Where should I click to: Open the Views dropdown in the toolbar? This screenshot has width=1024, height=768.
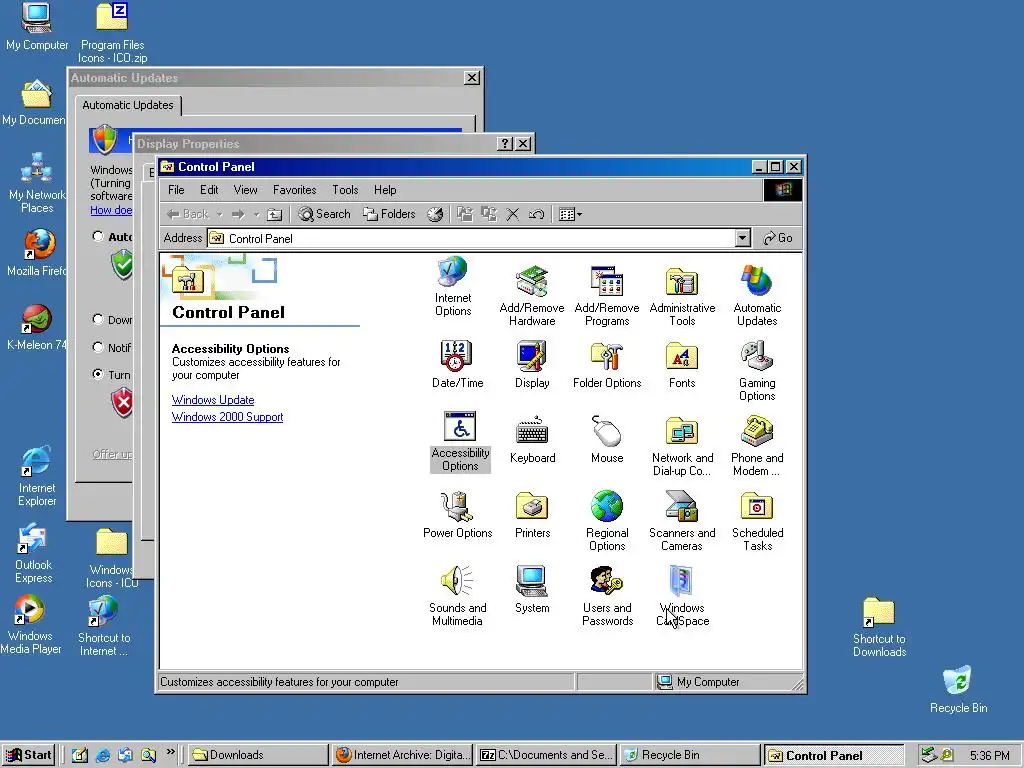click(570, 214)
